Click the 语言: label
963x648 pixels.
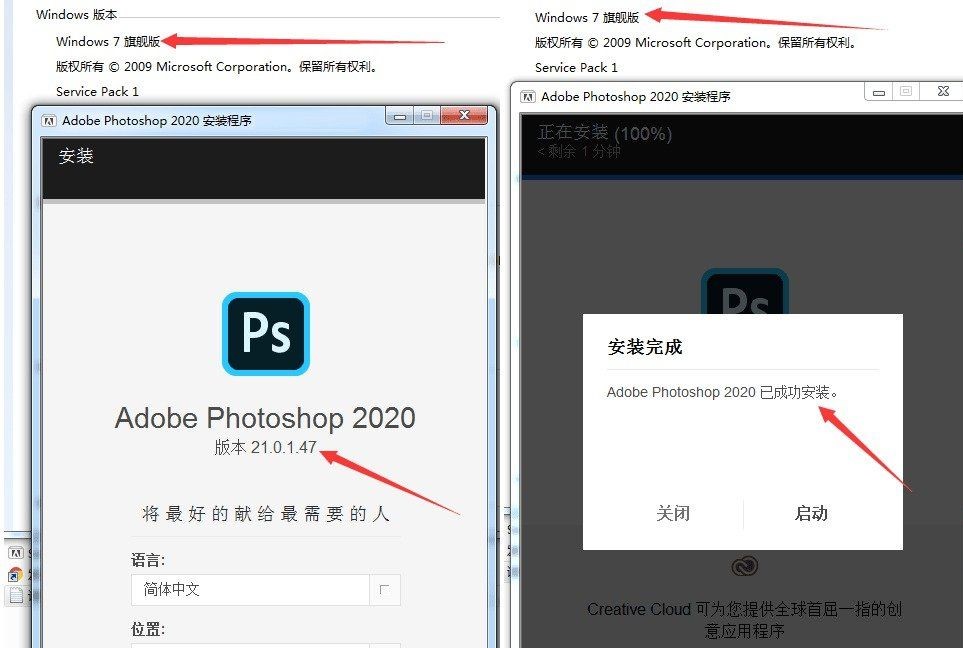click(x=148, y=560)
